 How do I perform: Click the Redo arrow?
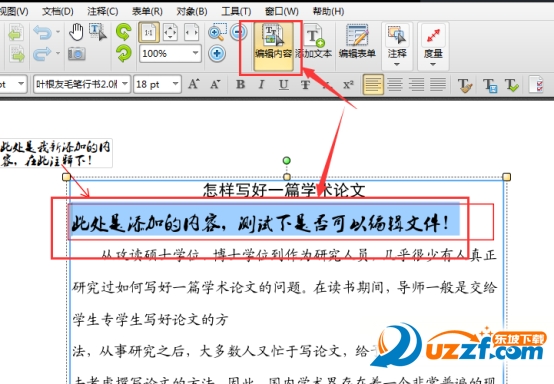(x=42, y=54)
